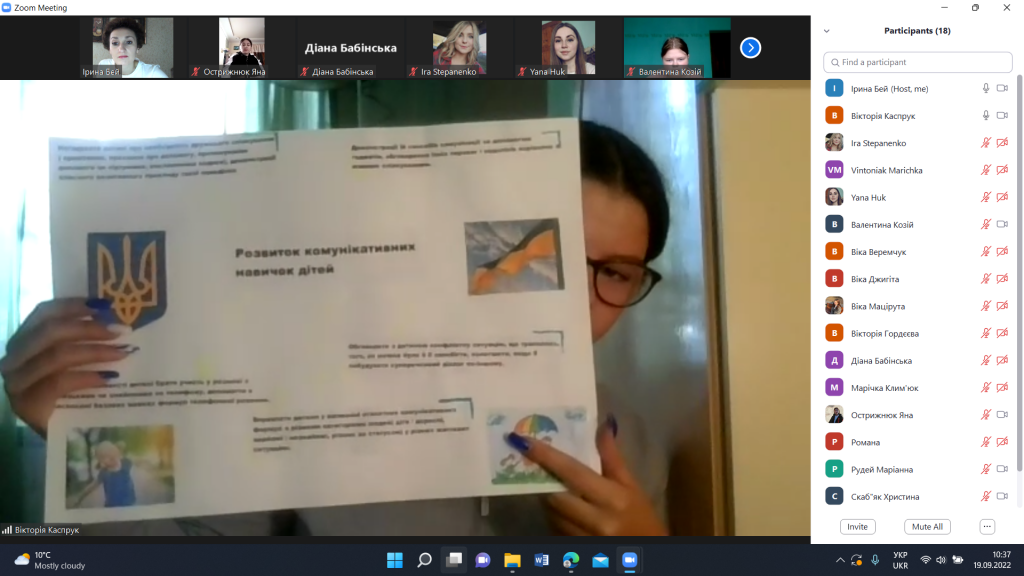Toggle the microphone for Діана Бабінська in list

coord(986,361)
